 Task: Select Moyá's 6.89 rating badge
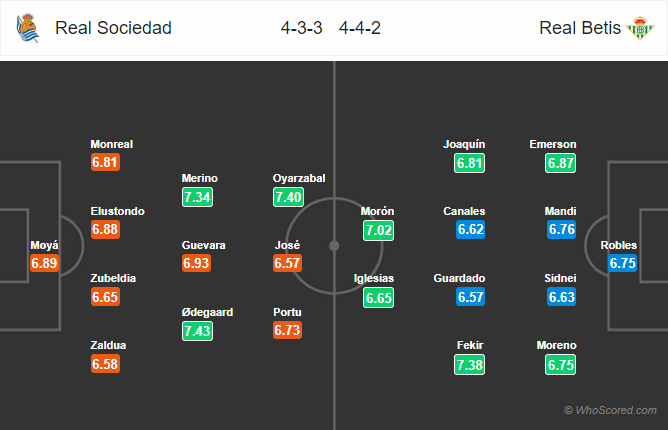[44, 263]
